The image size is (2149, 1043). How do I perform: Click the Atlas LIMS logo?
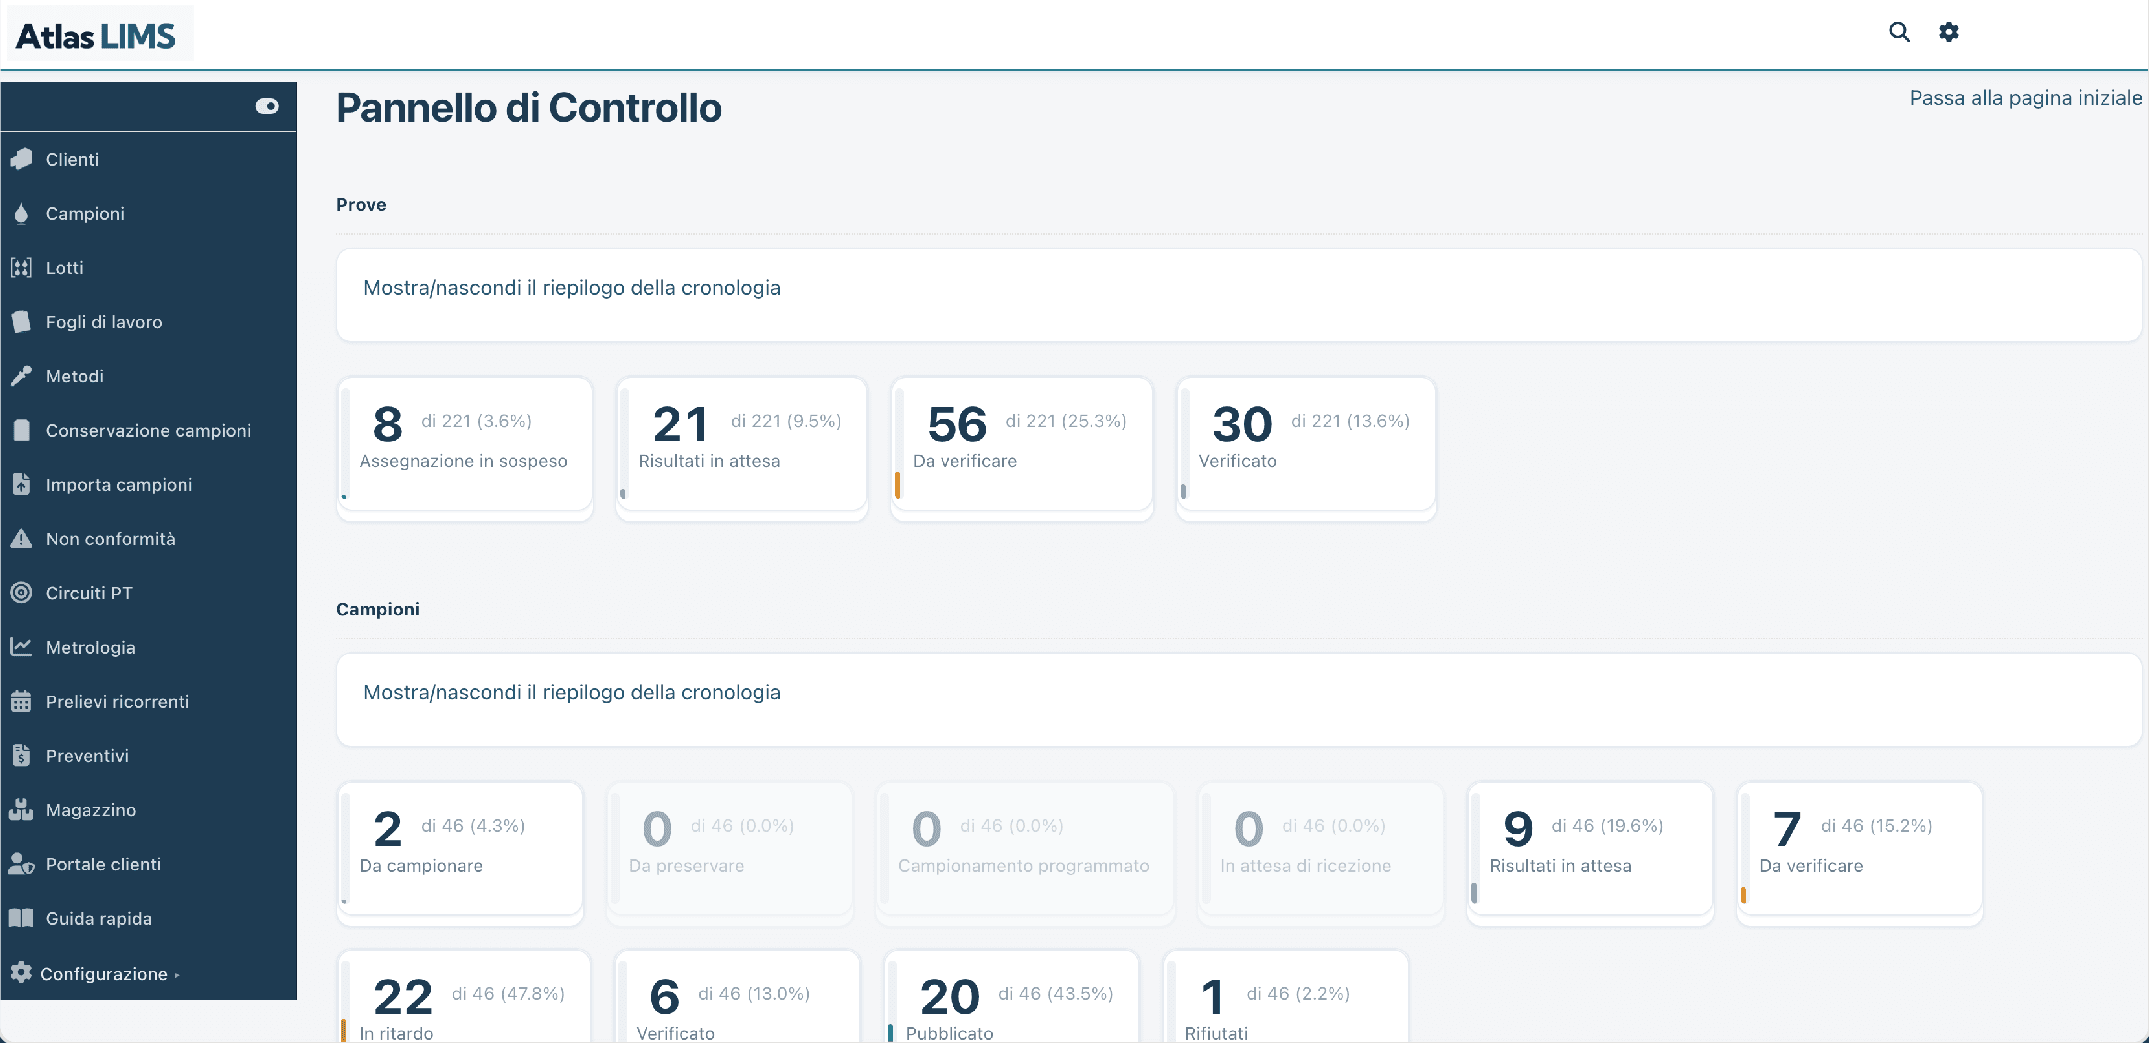pos(97,36)
